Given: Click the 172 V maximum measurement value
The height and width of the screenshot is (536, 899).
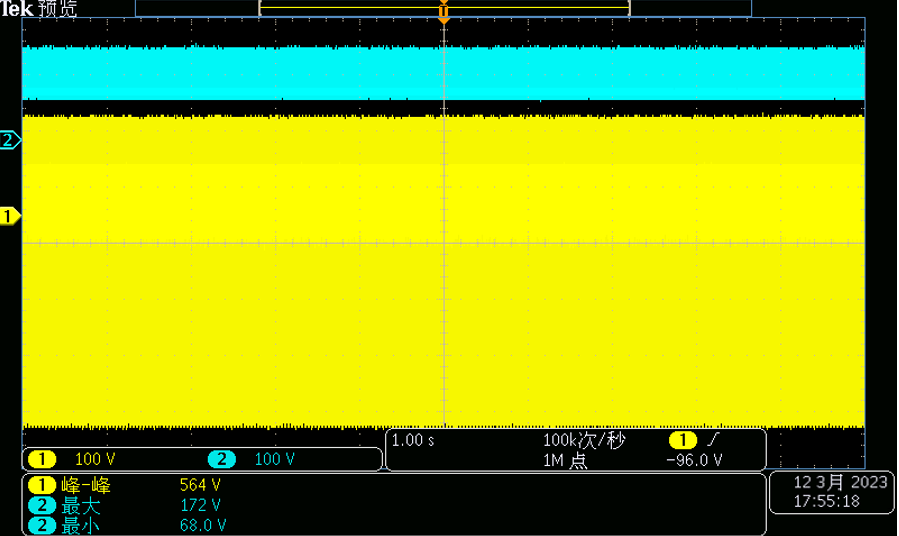Looking at the screenshot, I should (x=200, y=505).
